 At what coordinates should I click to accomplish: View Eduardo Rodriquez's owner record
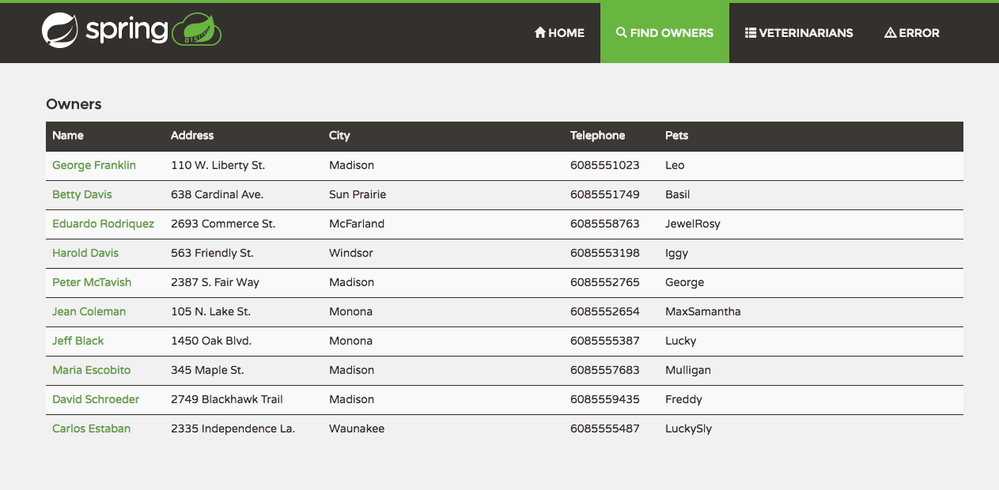[x=103, y=224]
